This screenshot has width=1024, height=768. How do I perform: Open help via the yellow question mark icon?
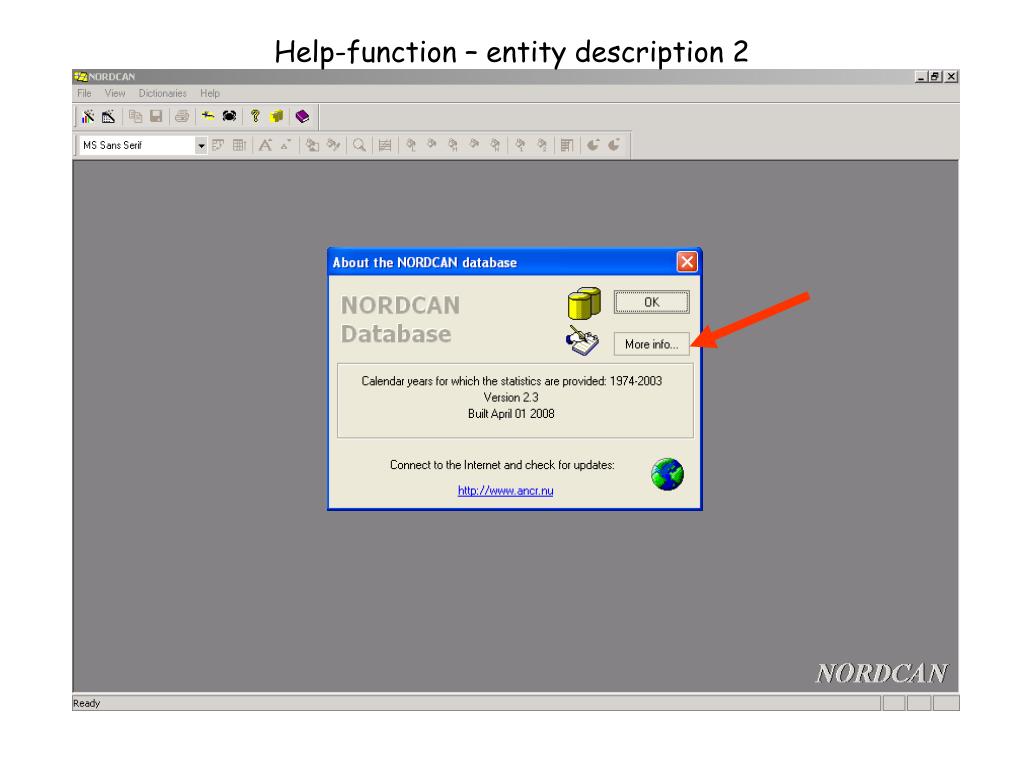point(255,117)
